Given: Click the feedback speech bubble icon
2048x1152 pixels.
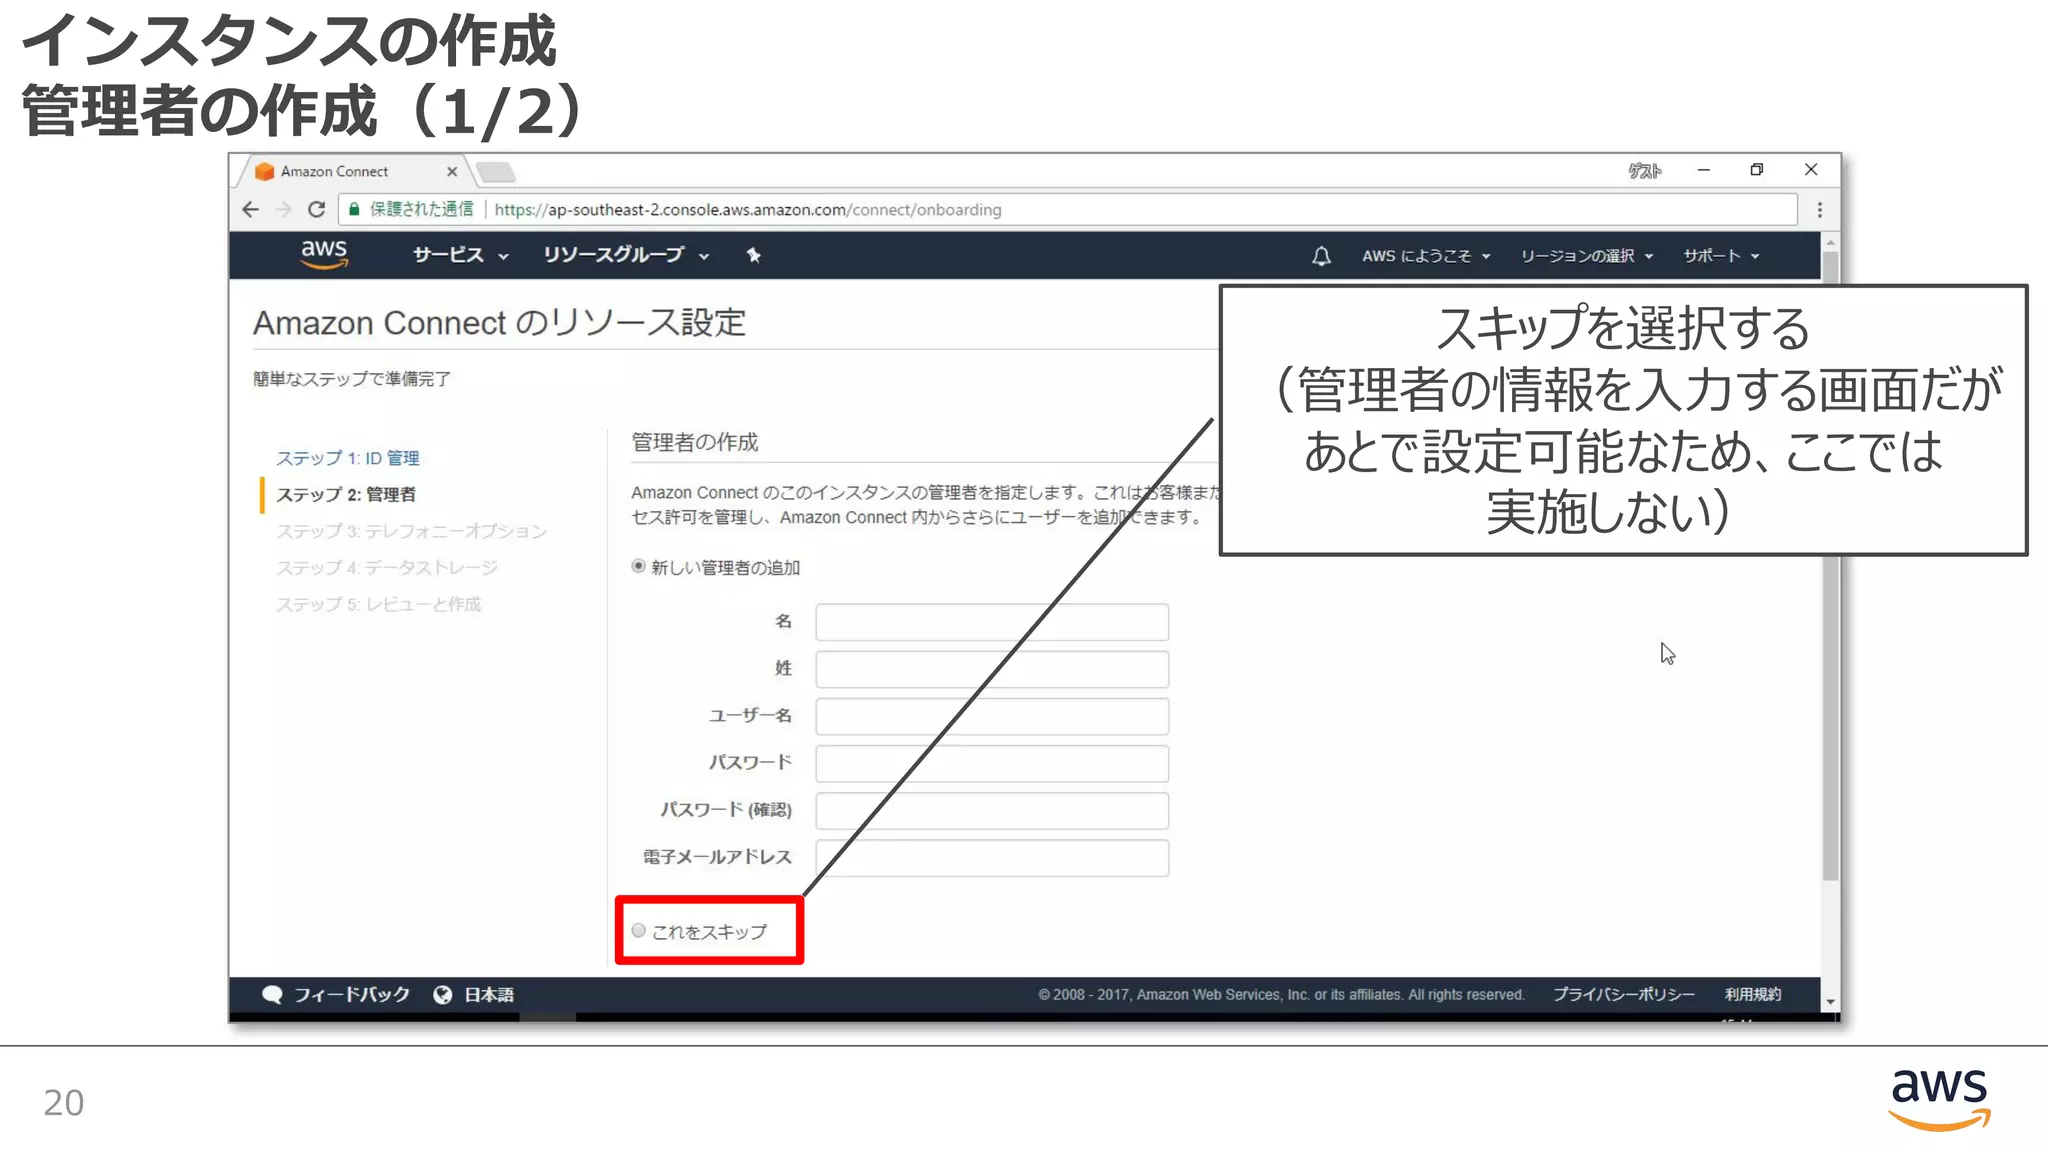Looking at the screenshot, I should point(272,994).
